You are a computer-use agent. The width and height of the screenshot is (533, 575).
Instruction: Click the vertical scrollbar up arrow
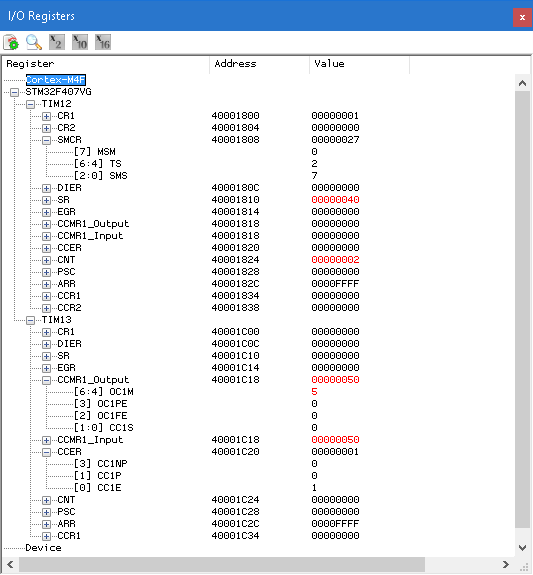pyautogui.click(x=522, y=83)
